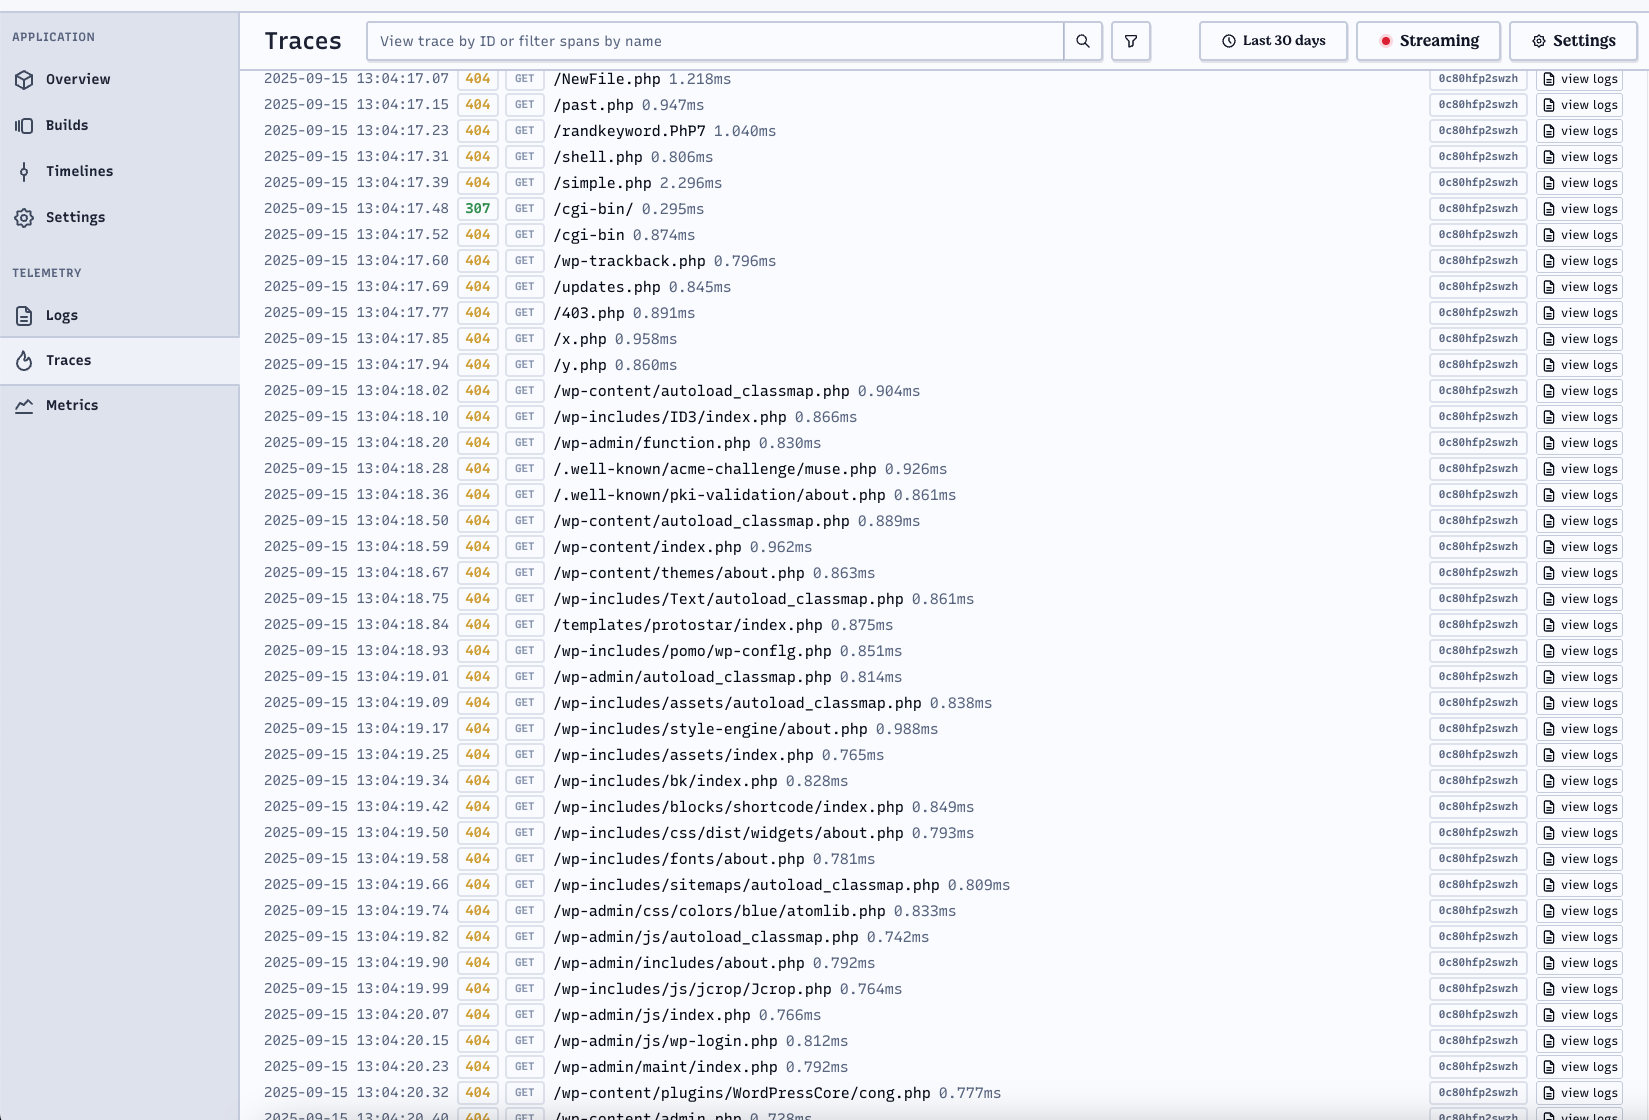Select the Builds icon in the sidebar
Screen dimensions: 1649x1120
point(24,125)
